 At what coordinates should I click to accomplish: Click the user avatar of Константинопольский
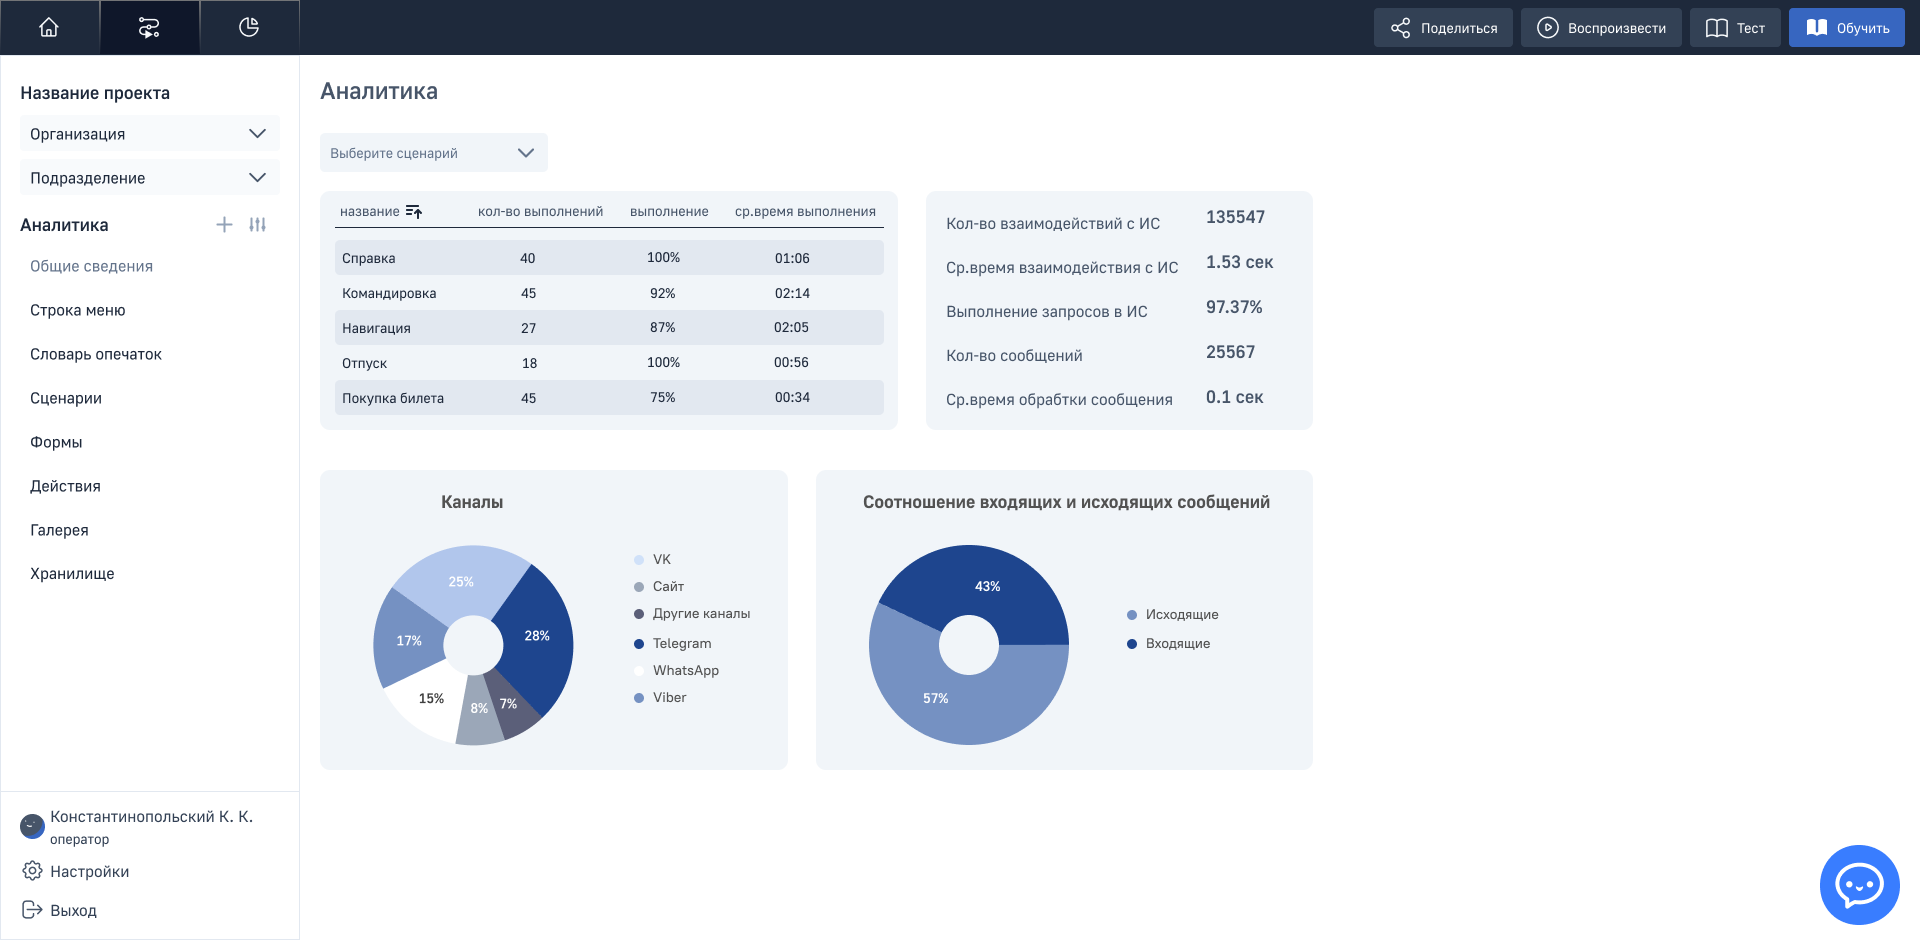click(x=32, y=826)
